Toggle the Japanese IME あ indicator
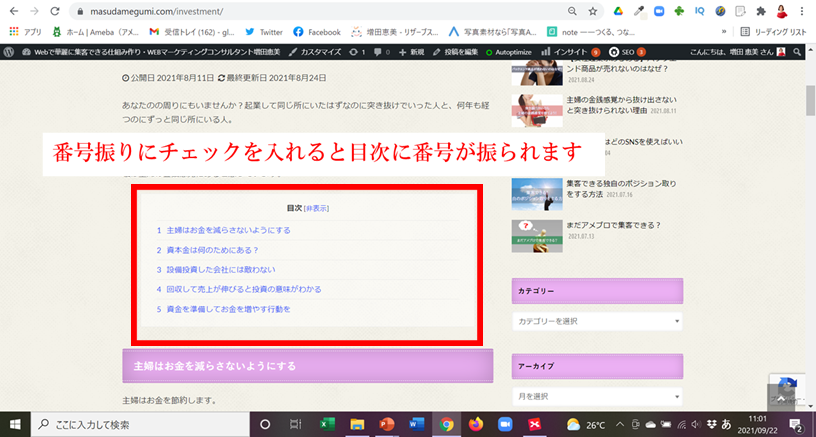This screenshot has height=437, width=816. [726, 425]
